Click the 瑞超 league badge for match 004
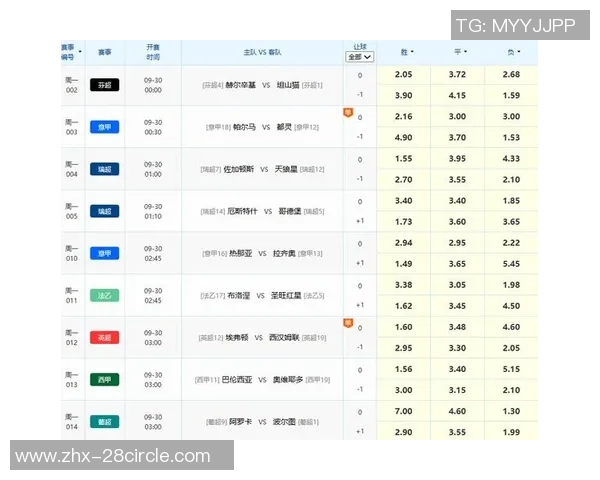600x480 pixels. pyautogui.click(x=104, y=169)
